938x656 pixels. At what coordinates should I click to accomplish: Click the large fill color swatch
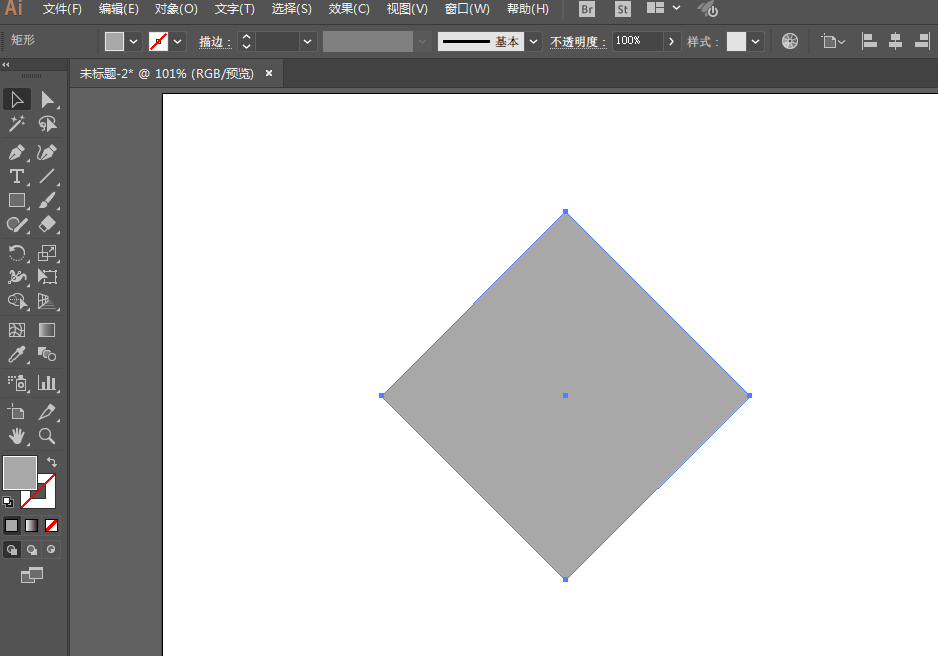click(19, 472)
